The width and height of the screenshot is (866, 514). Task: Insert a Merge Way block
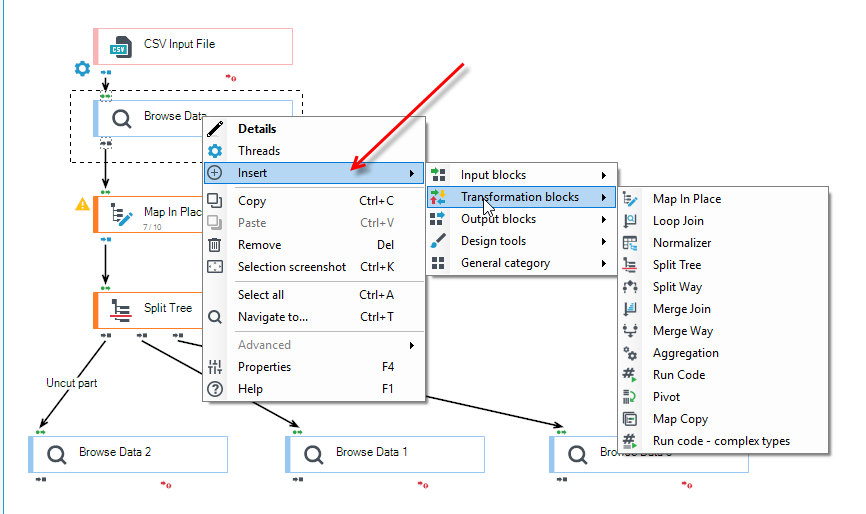click(x=723, y=331)
